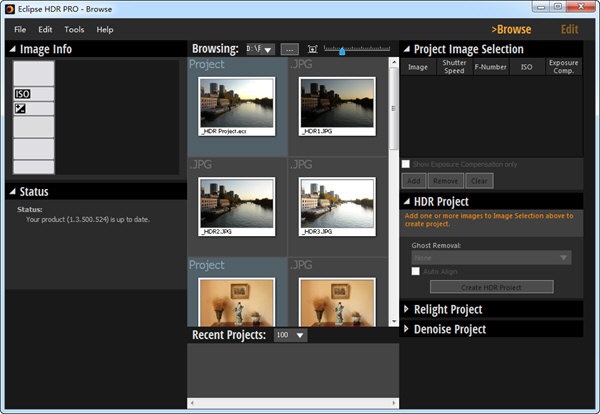
Task: Click the ISO icon in Image Info
Action: point(22,94)
